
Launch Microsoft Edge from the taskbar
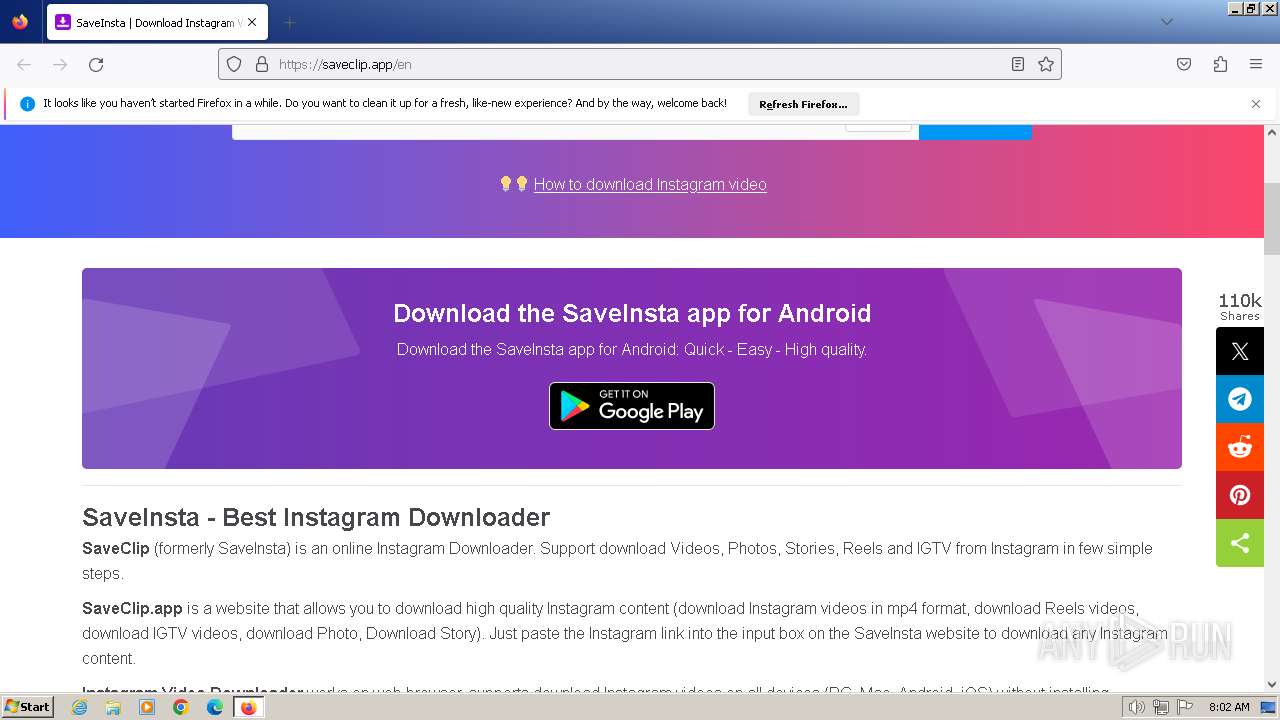point(215,707)
